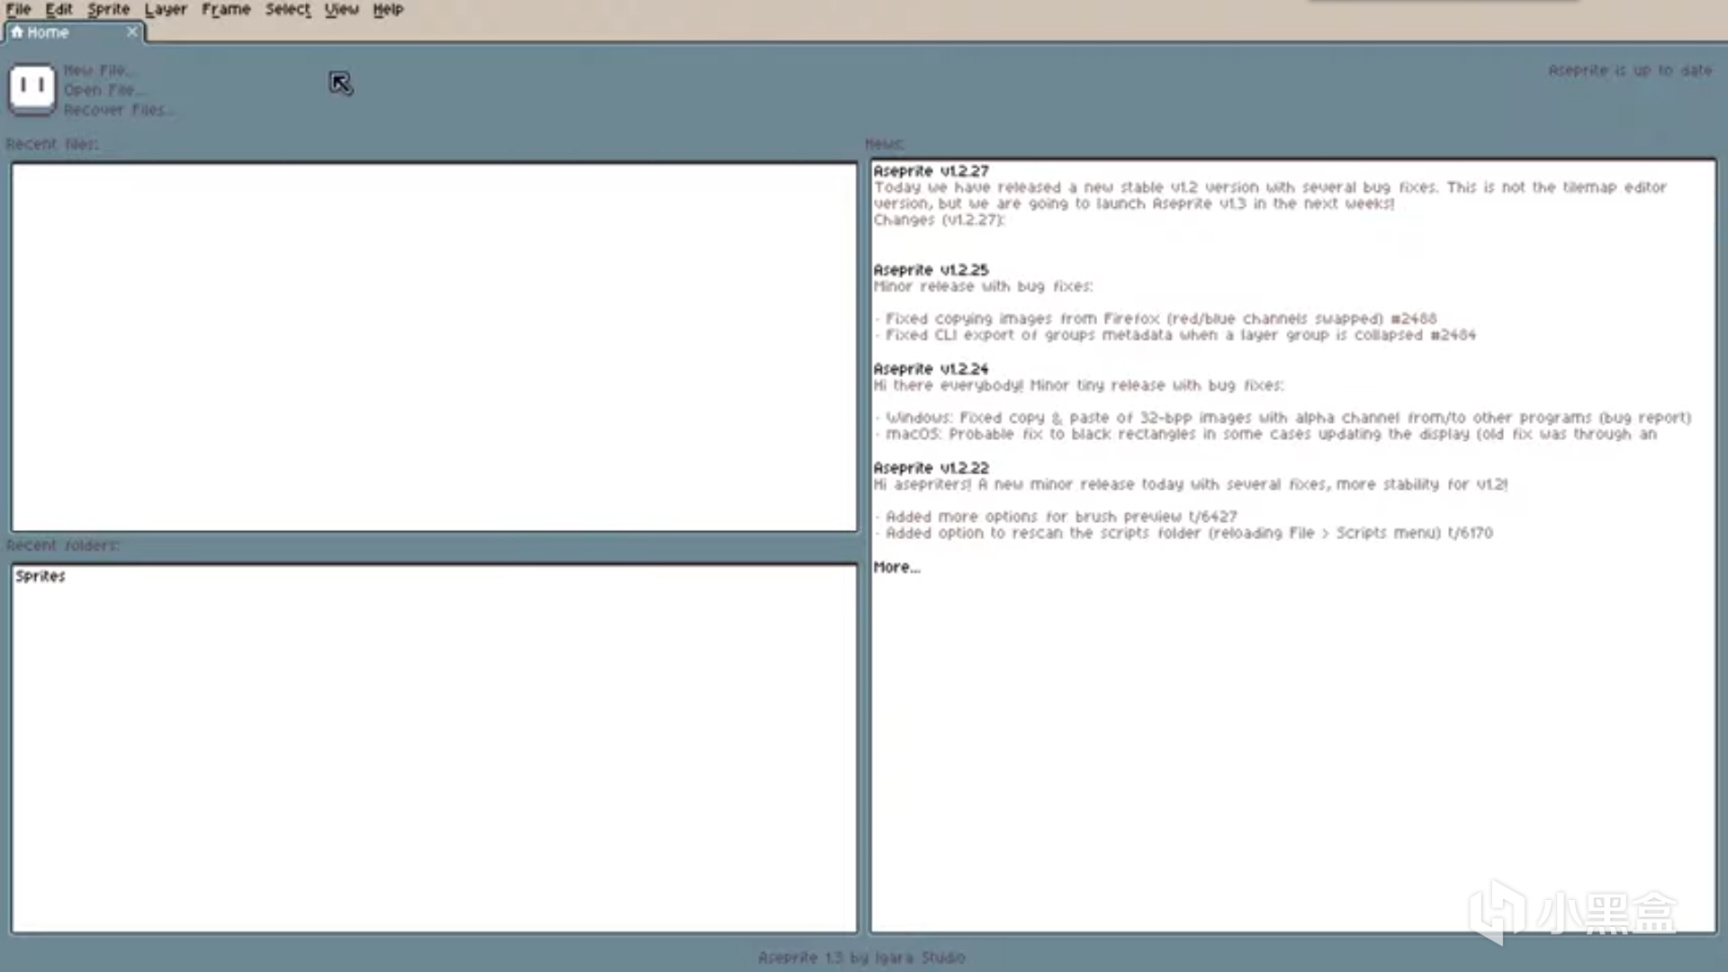The height and width of the screenshot is (972, 1728).
Task: Click the "bug report" link in v1.2.24 news
Action: (x=1645, y=418)
